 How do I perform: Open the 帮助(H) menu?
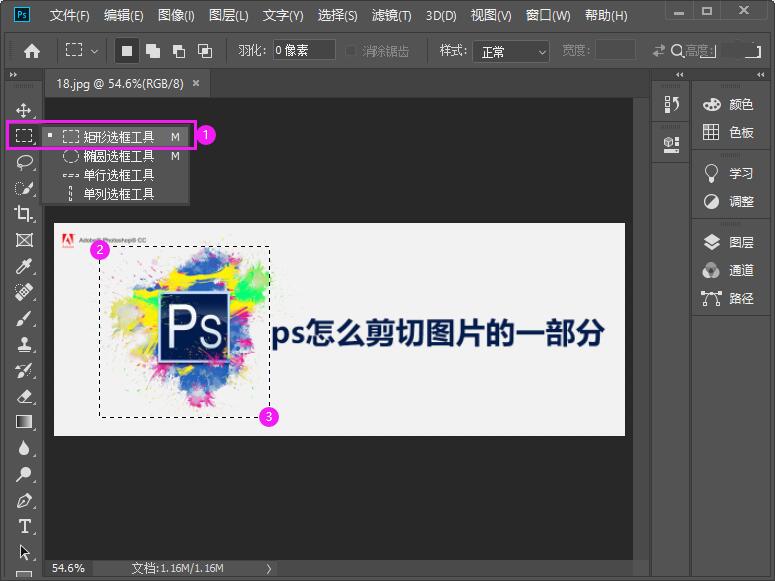(x=606, y=15)
